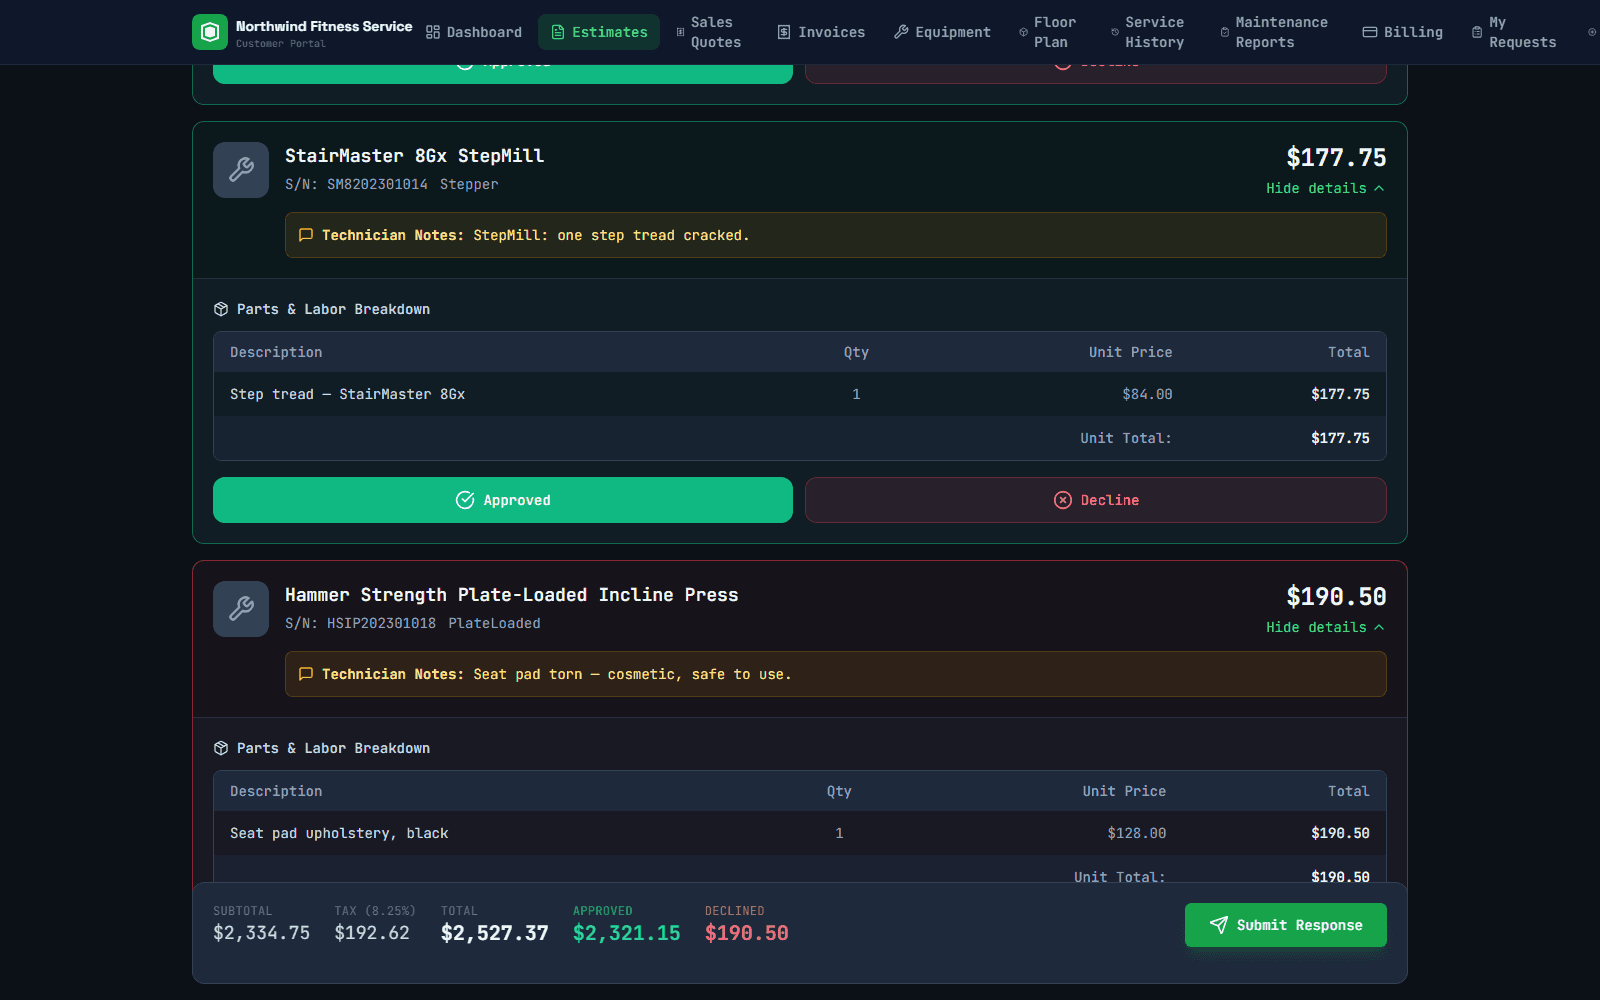
Task: Click the Sales Quotes icon
Action: click(681, 32)
